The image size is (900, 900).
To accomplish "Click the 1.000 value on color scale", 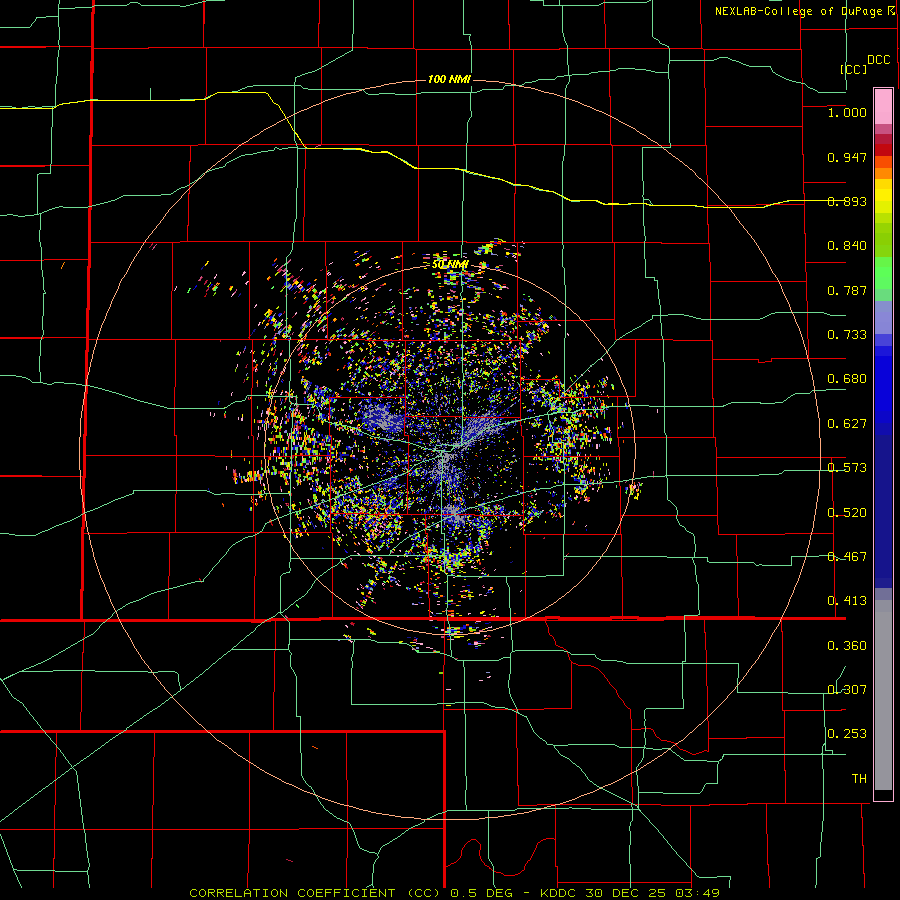I will tap(847, 112).
